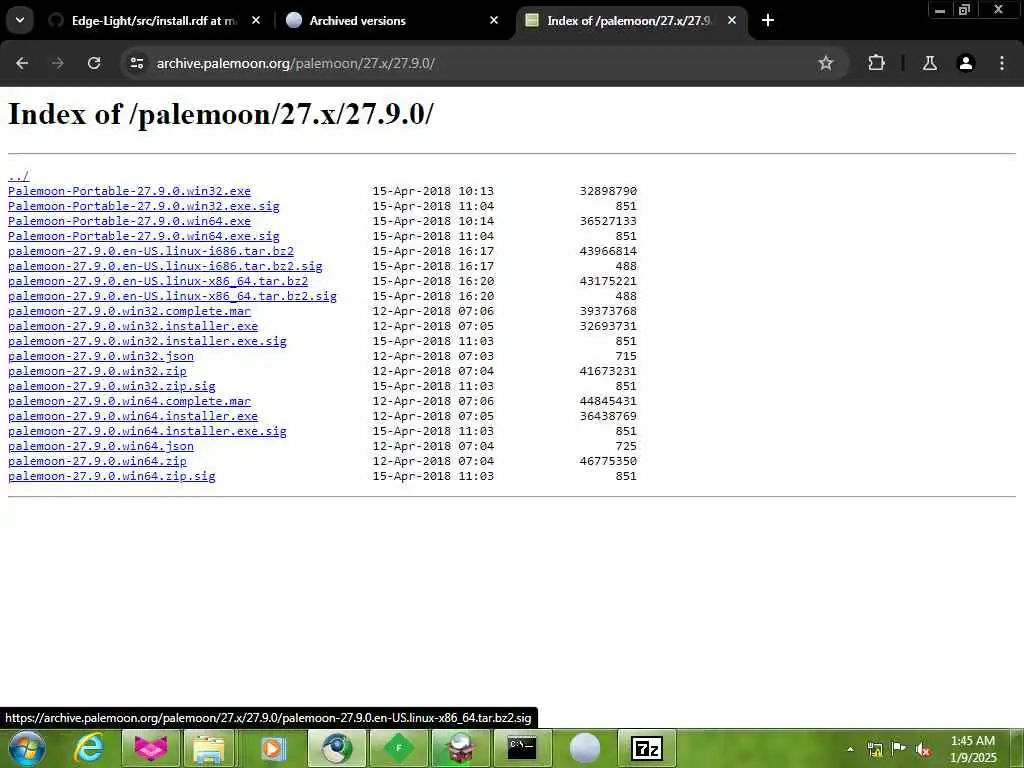This screenshot has width=1024, height=768.
Task: Download Palemoon-Portable-27.9.0.win64.exe
Action: pos(129,221)
